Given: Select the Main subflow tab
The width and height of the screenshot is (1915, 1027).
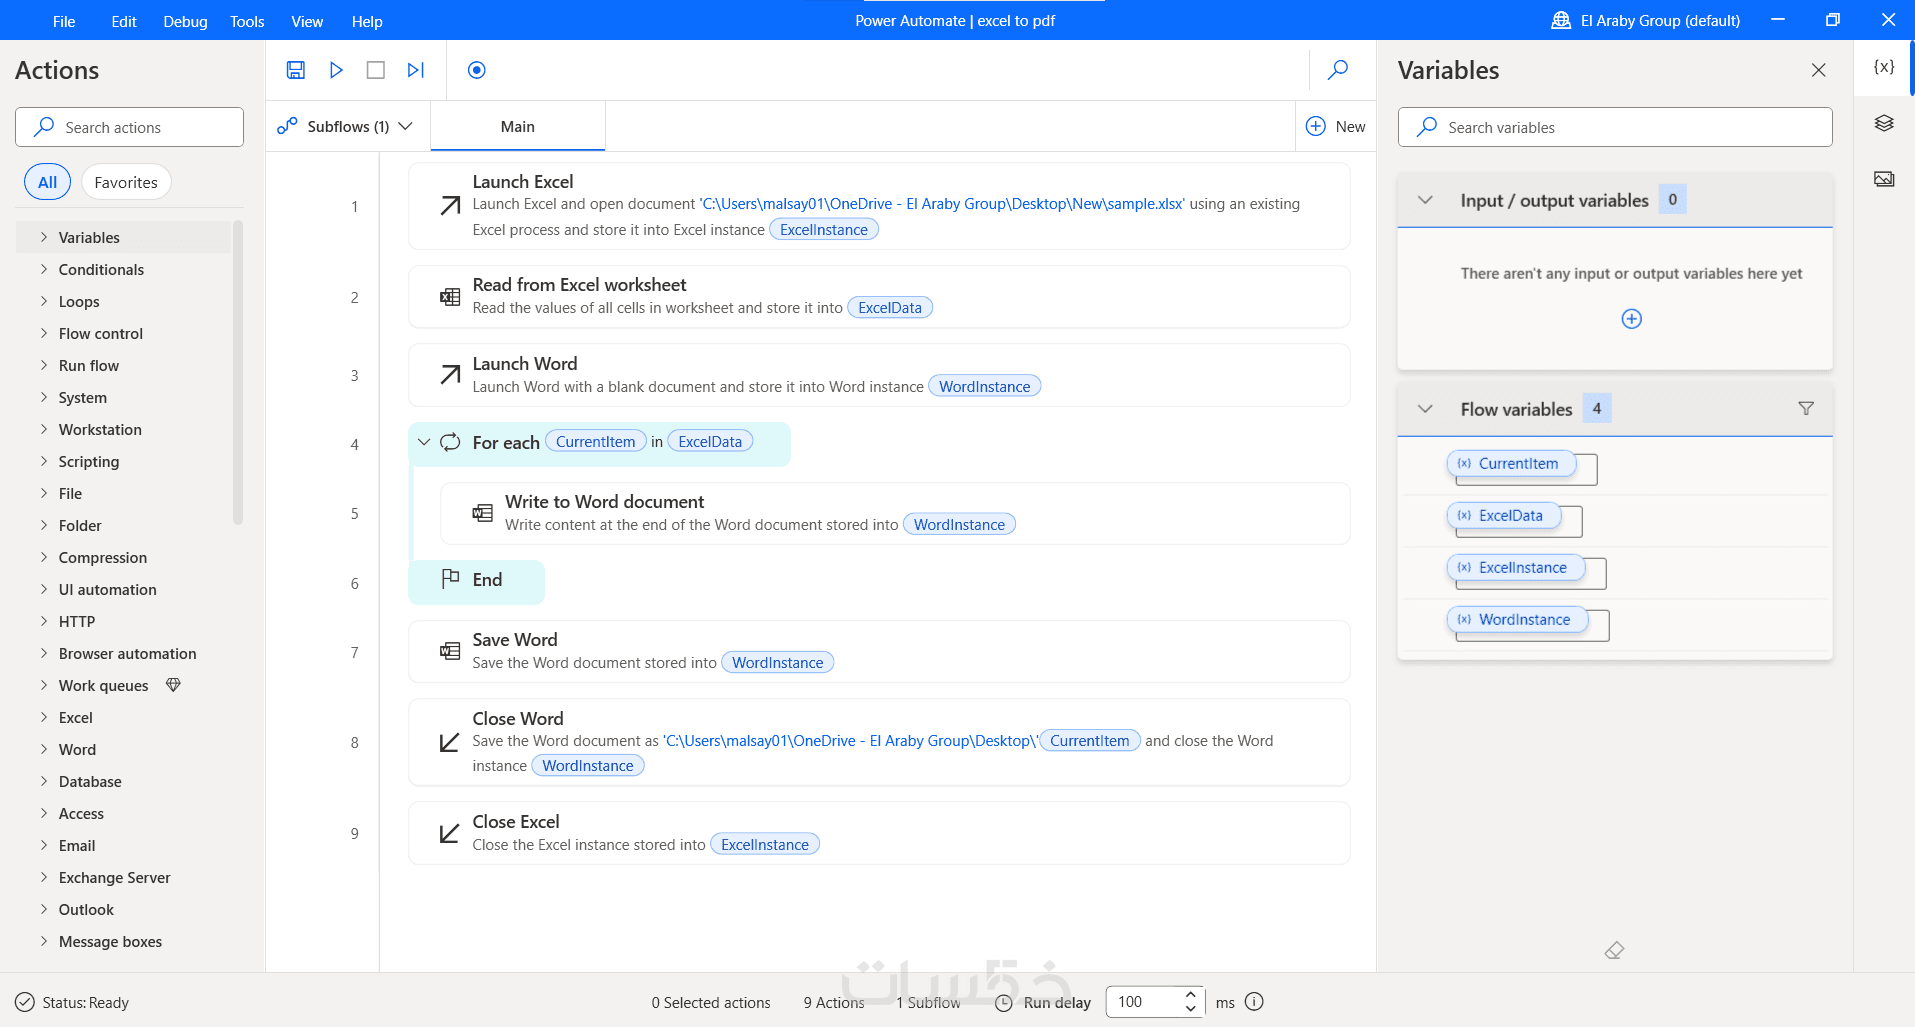Looking at the screenshot, I should click(x=518, y=126).
